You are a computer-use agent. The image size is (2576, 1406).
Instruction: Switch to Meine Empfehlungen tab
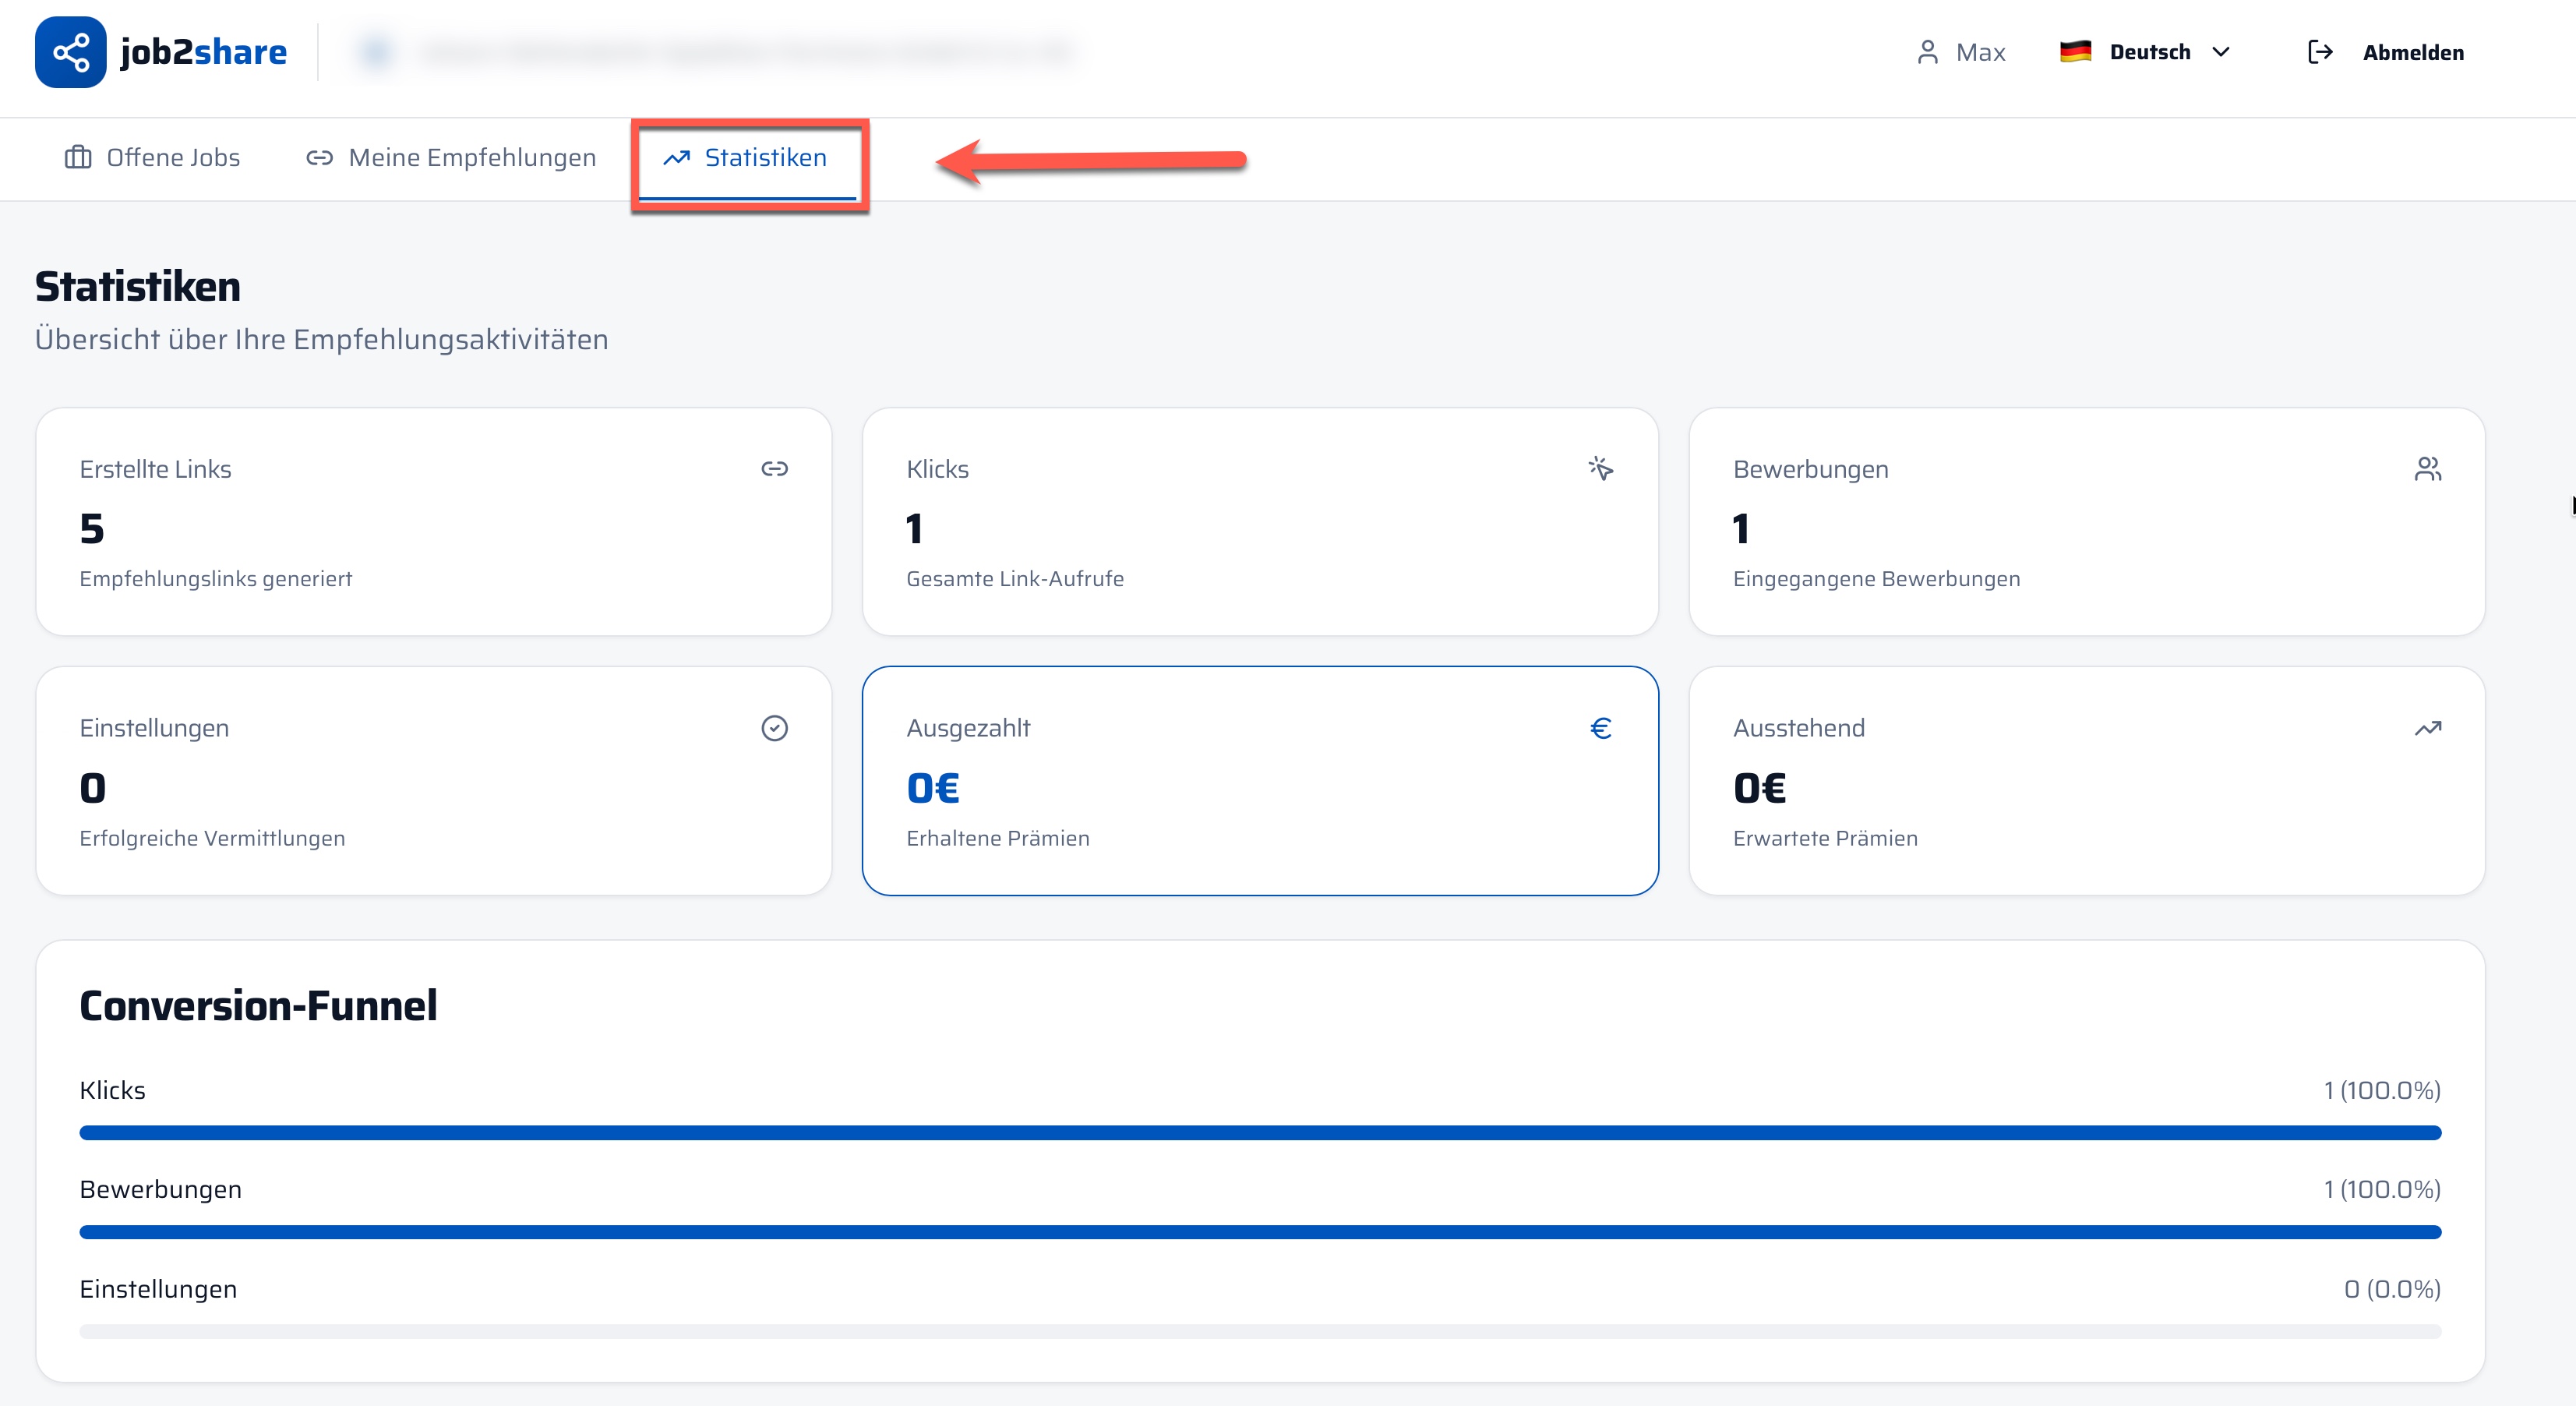[451, 157]
